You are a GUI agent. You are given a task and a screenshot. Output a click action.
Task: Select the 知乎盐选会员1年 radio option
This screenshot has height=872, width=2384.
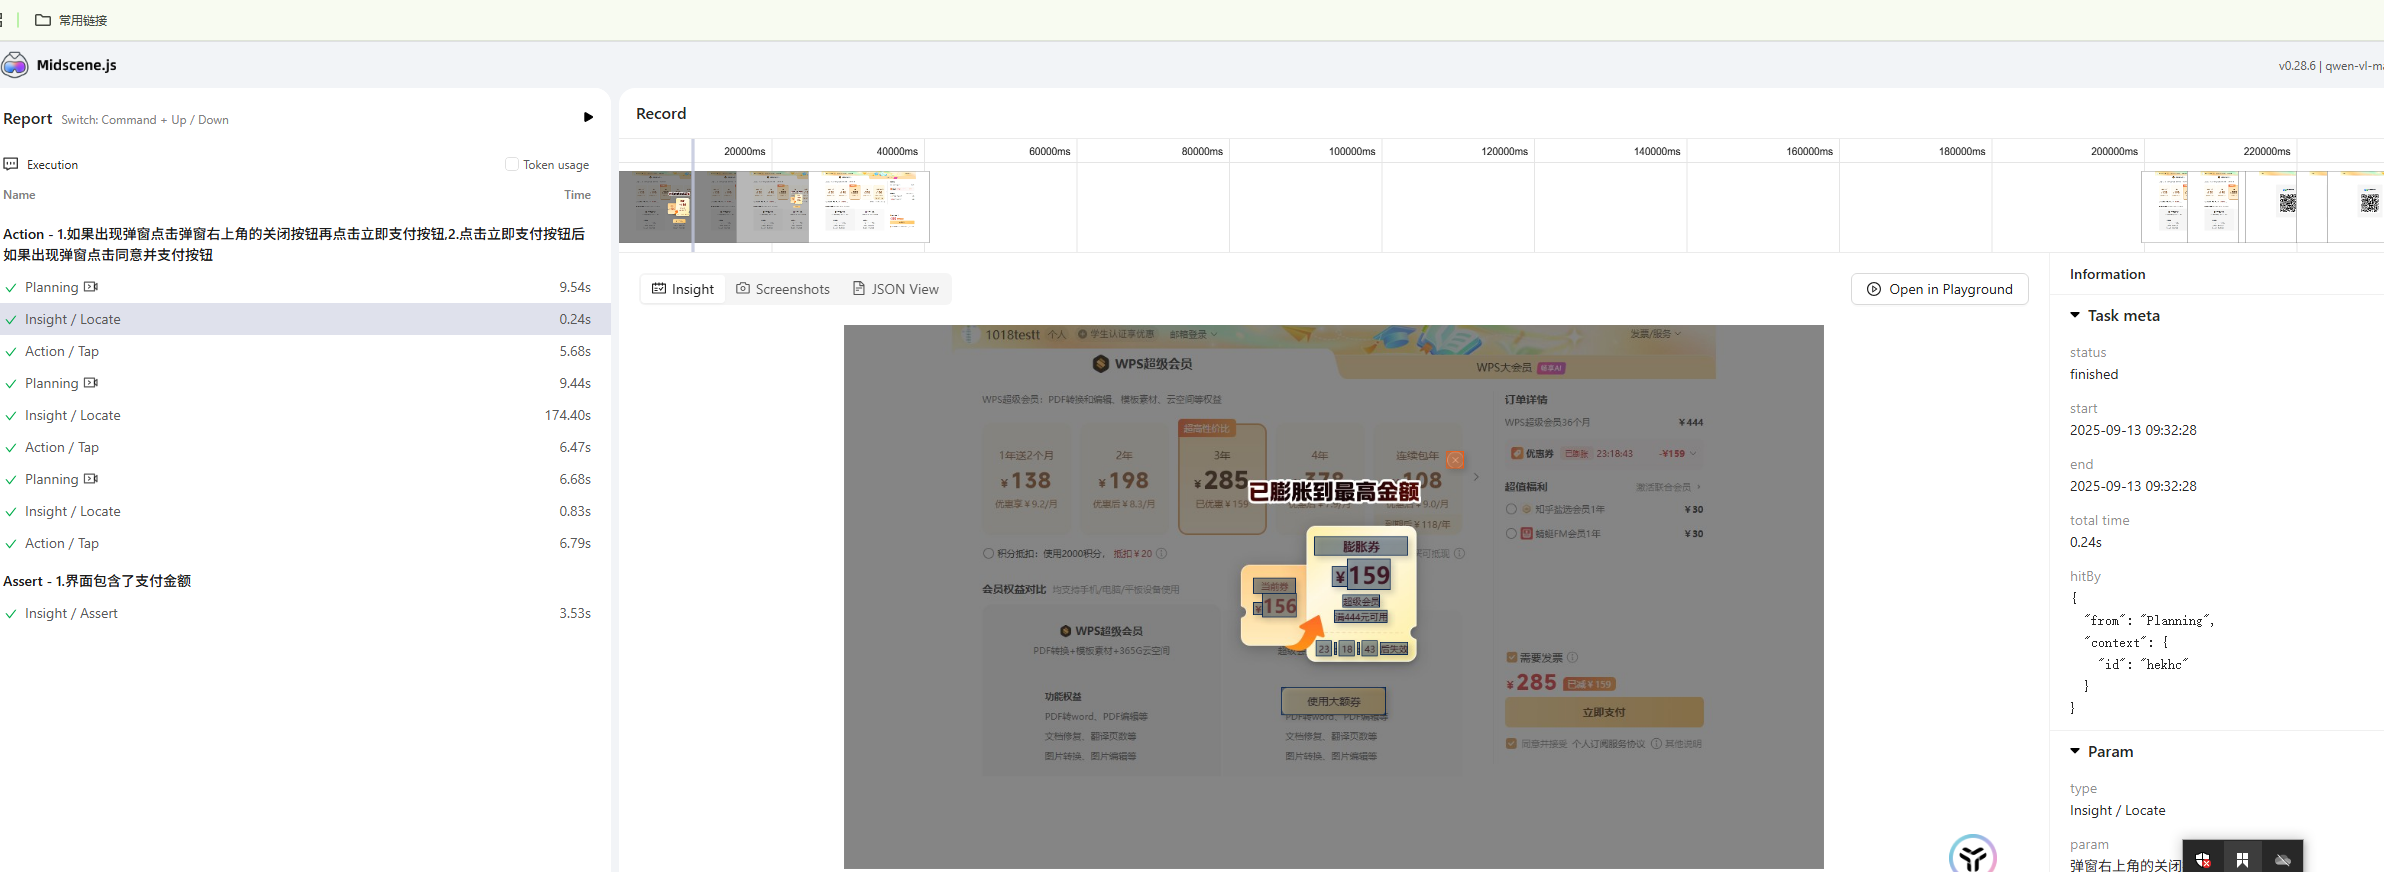point(1511,509)
